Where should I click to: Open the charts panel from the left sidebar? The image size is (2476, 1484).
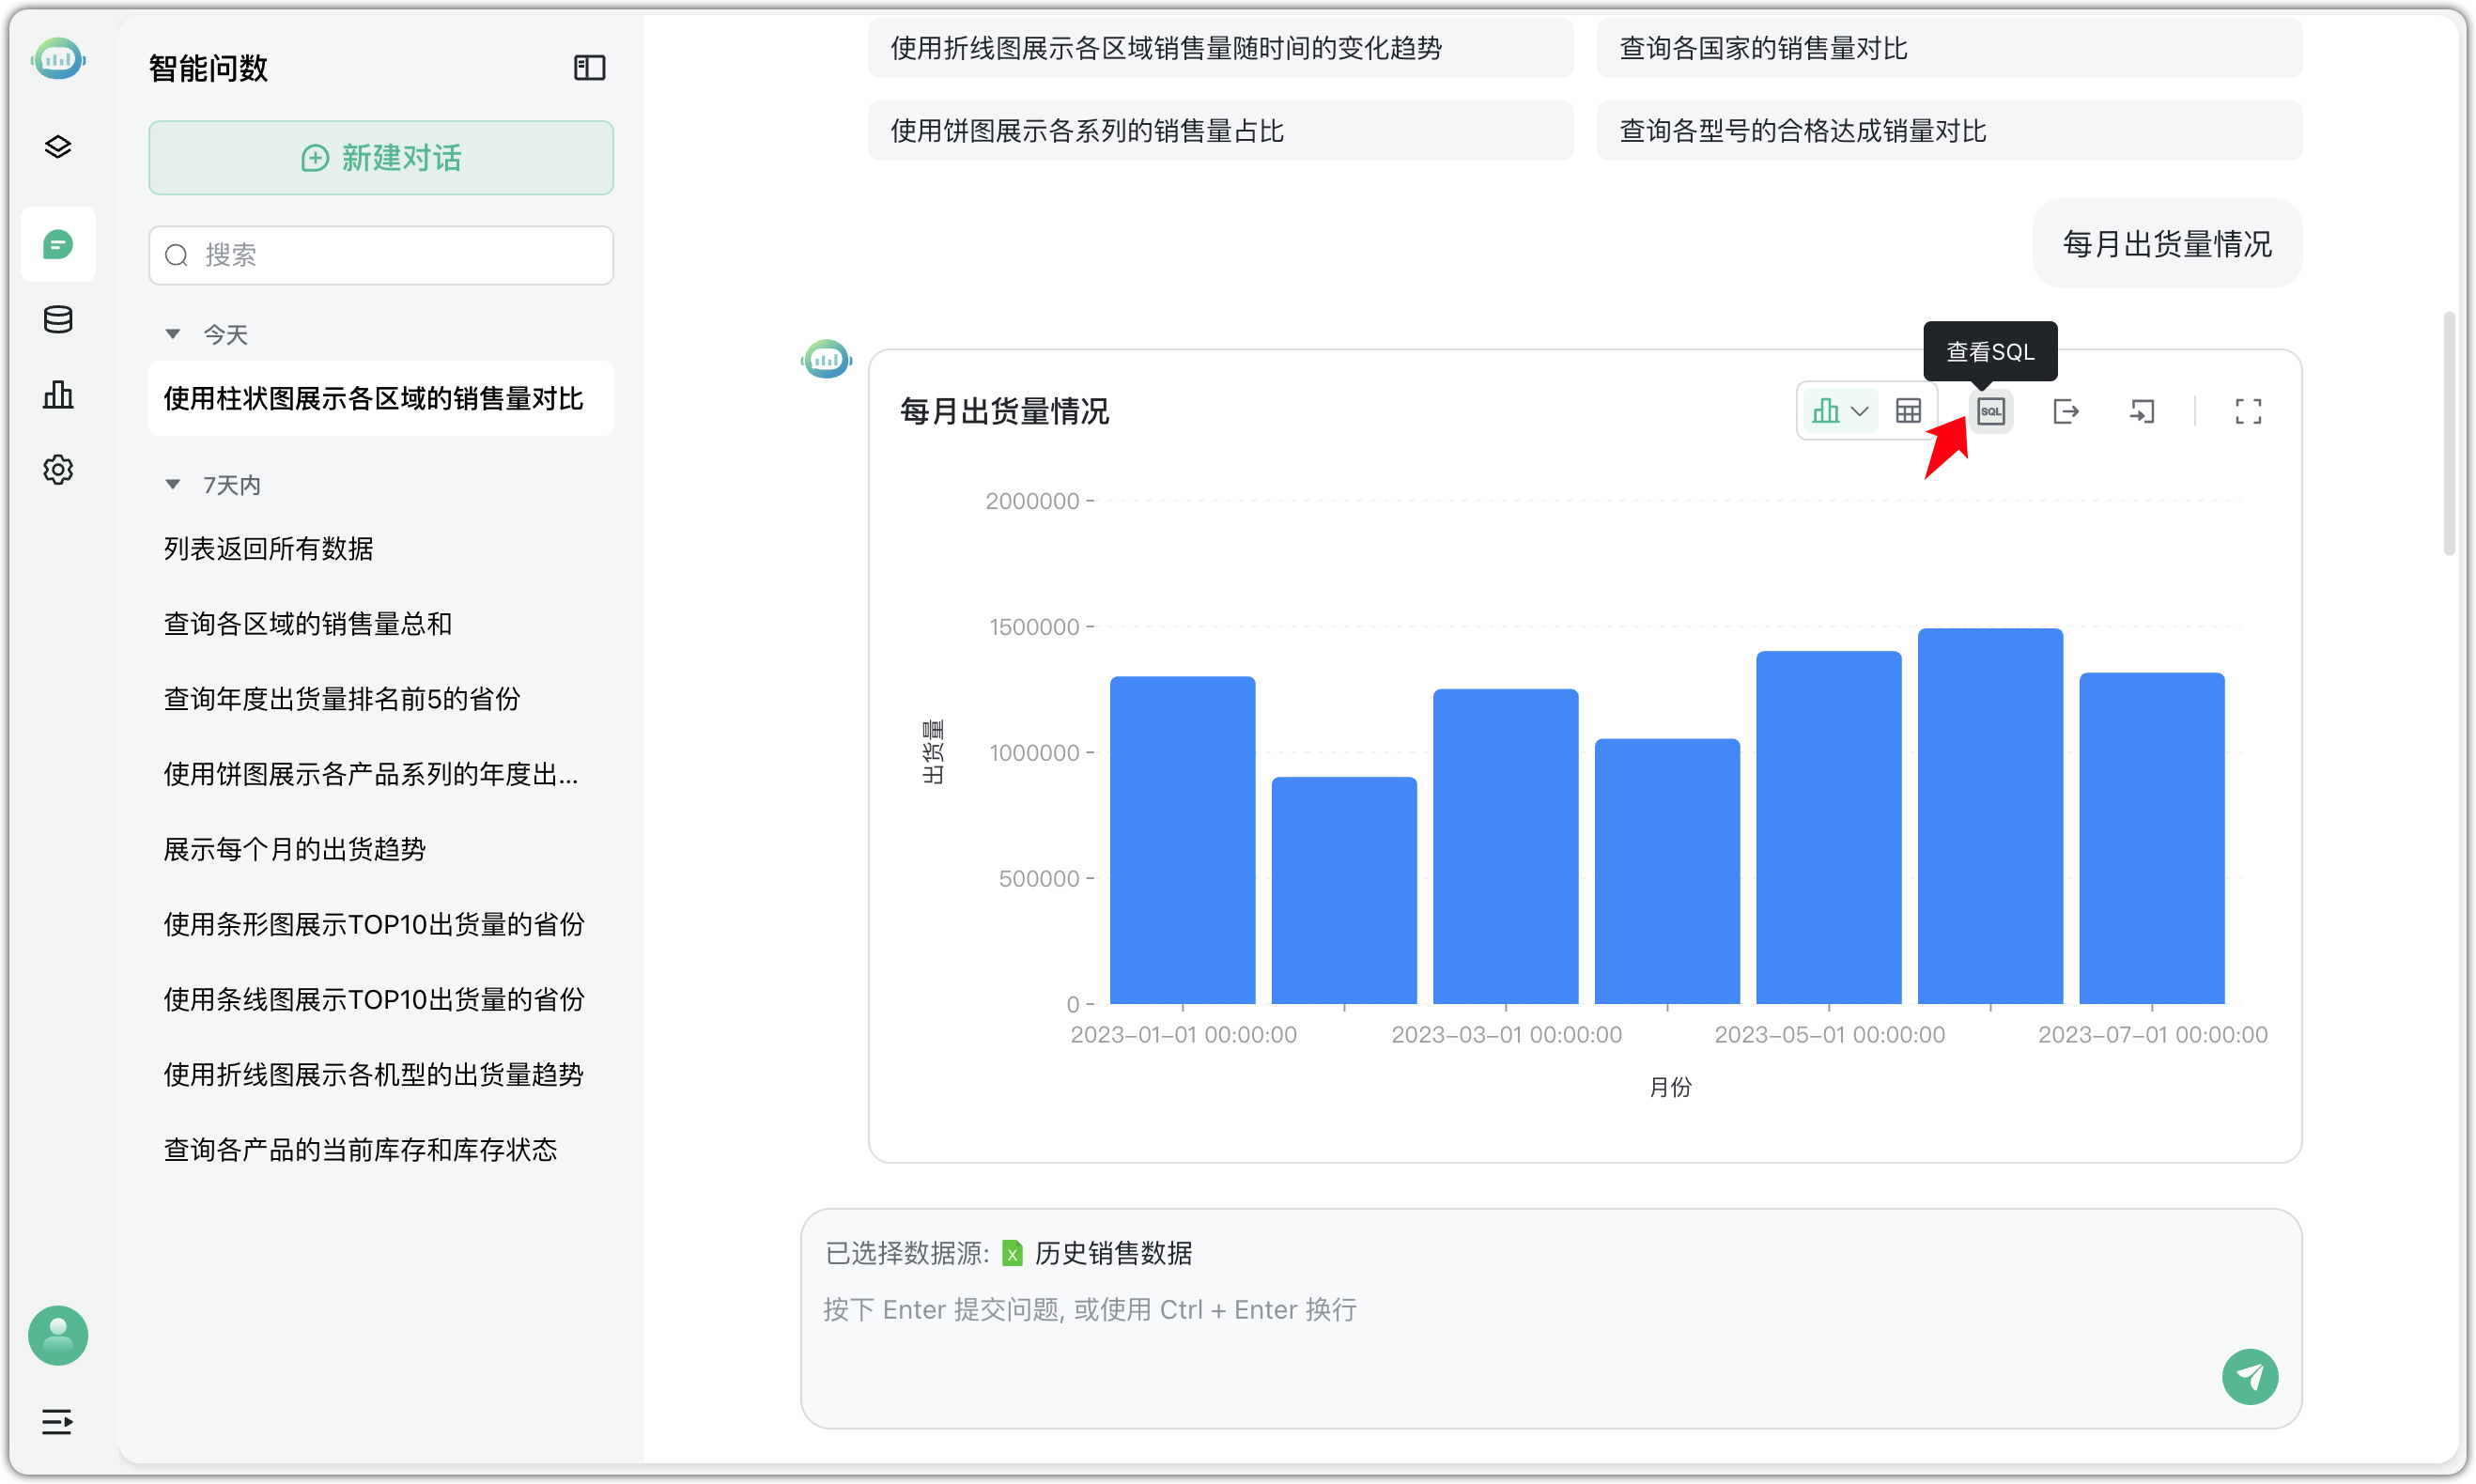click(57, 394)
